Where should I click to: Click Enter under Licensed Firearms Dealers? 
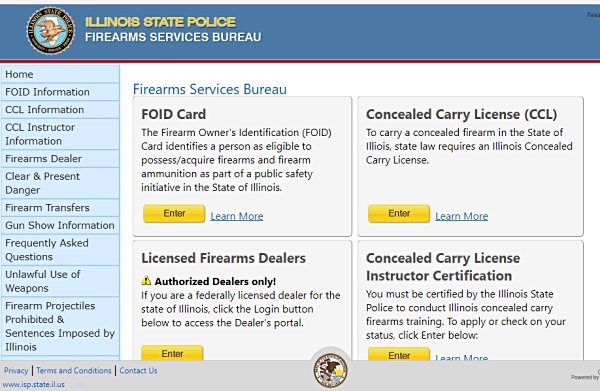click(x=172, y=353)
